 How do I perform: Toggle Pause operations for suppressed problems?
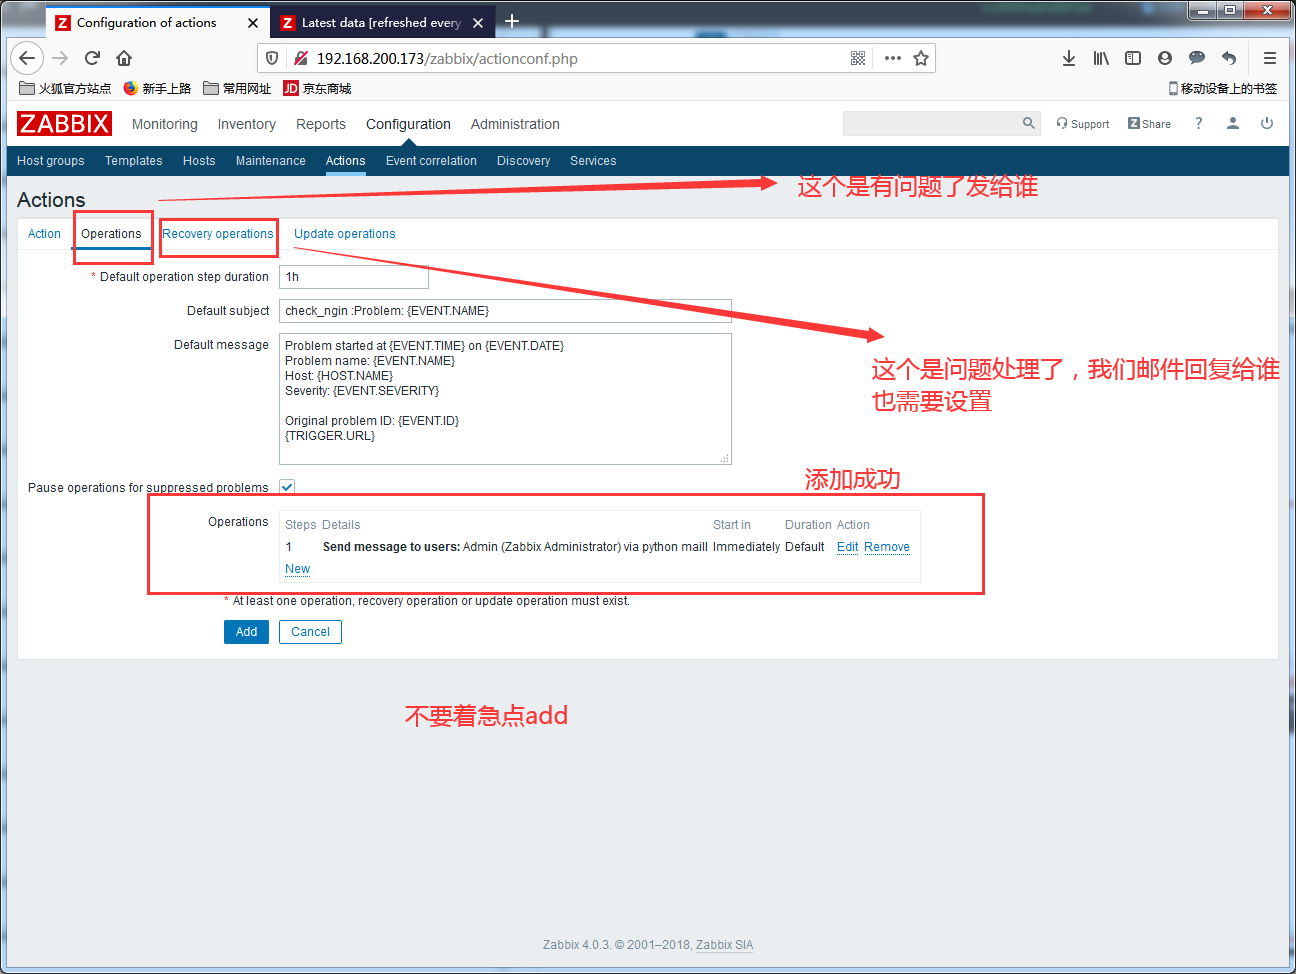tap(287, 487)
